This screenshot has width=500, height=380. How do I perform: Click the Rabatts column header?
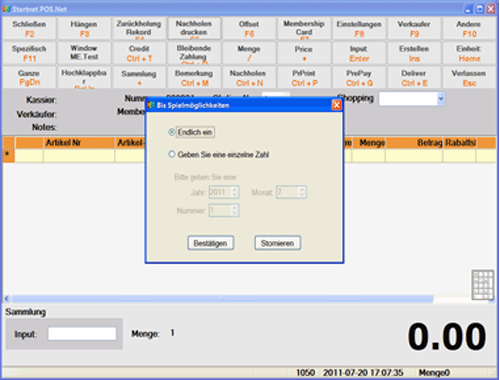point(460,143)
